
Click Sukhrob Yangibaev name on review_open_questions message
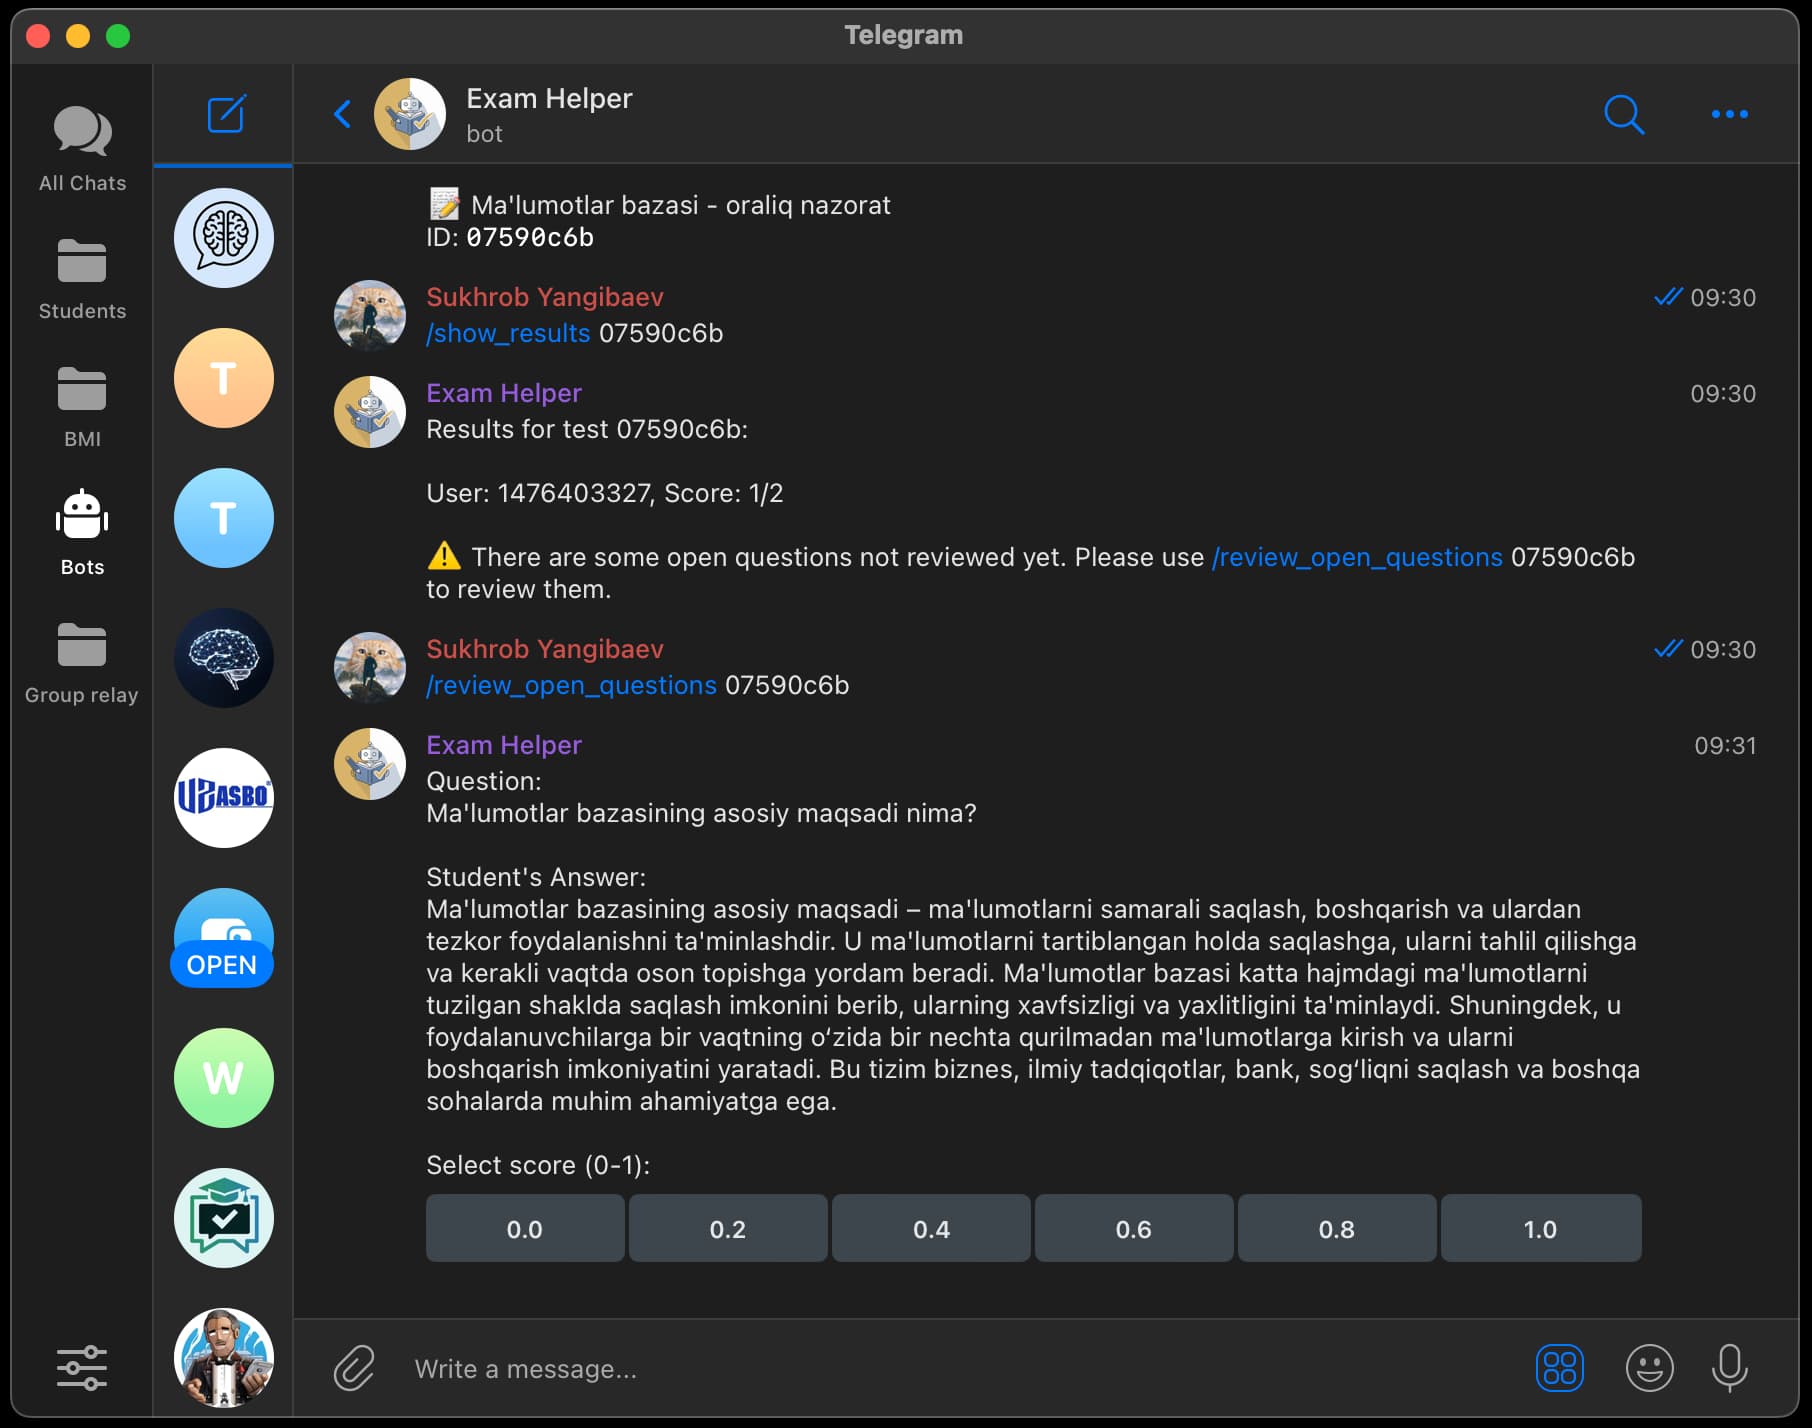point(545,649)
